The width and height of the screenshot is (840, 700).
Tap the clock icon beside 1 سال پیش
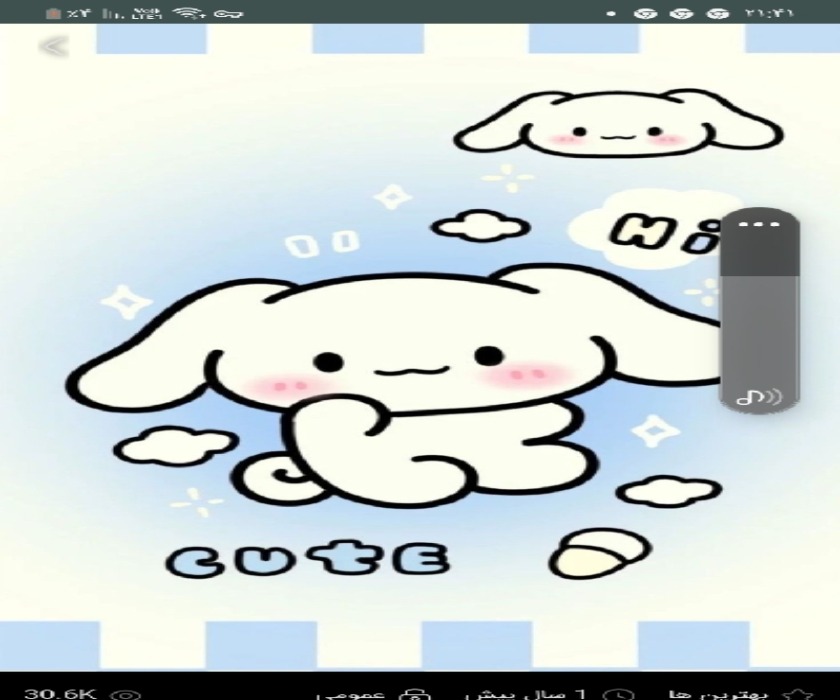coord(620,695)
